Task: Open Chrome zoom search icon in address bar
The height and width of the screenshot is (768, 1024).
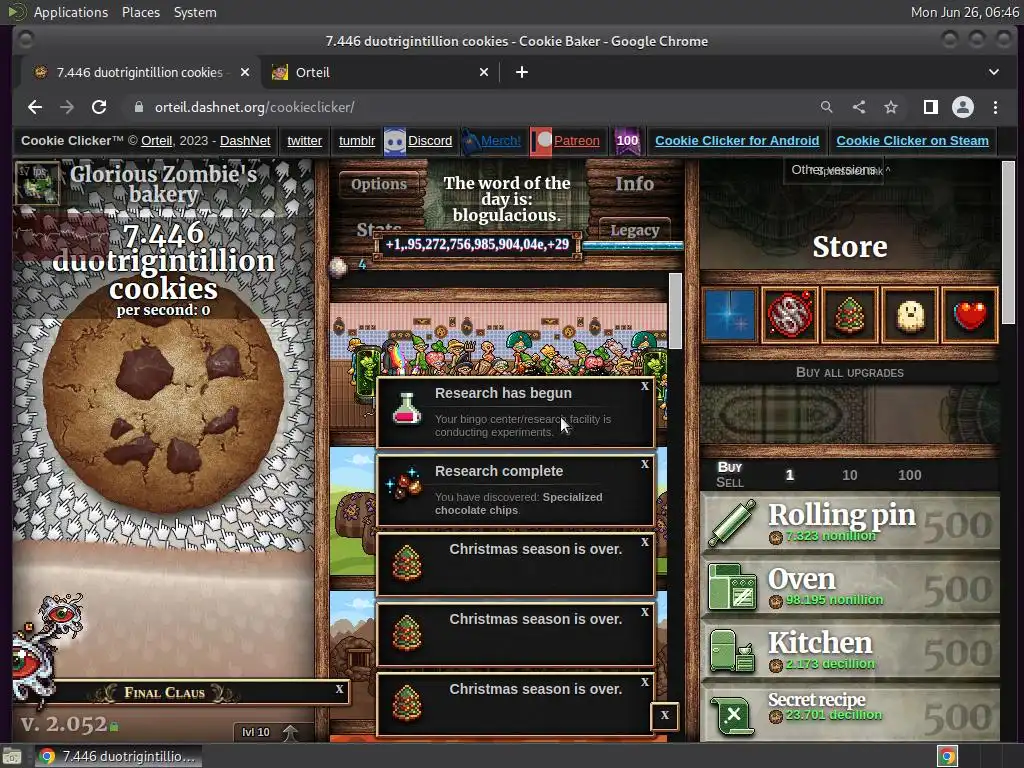Action: (827, 107)
